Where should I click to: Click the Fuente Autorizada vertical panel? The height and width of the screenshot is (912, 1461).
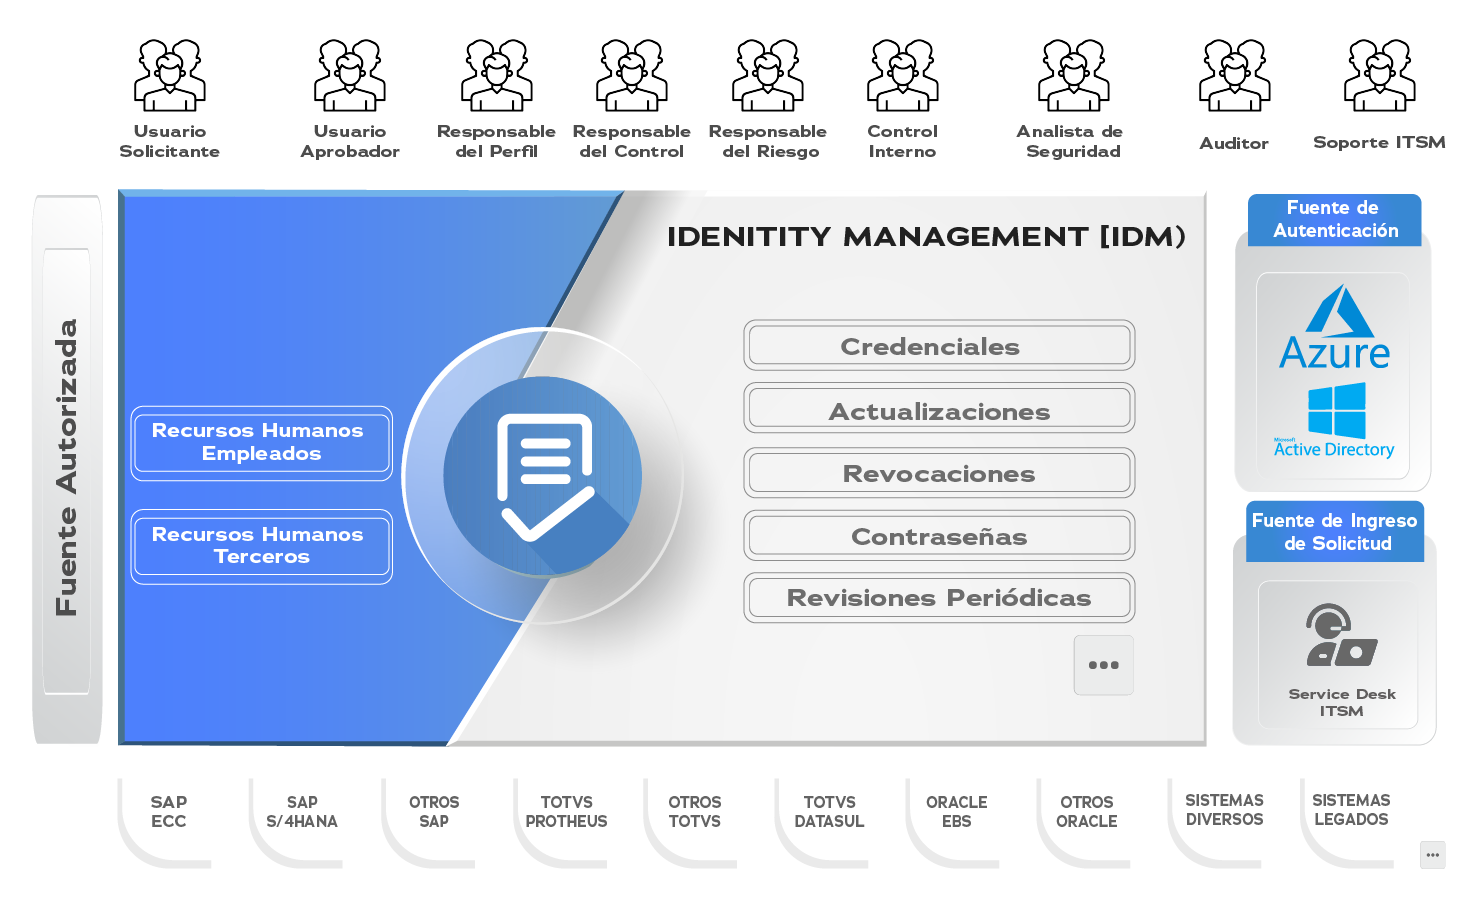67,469
